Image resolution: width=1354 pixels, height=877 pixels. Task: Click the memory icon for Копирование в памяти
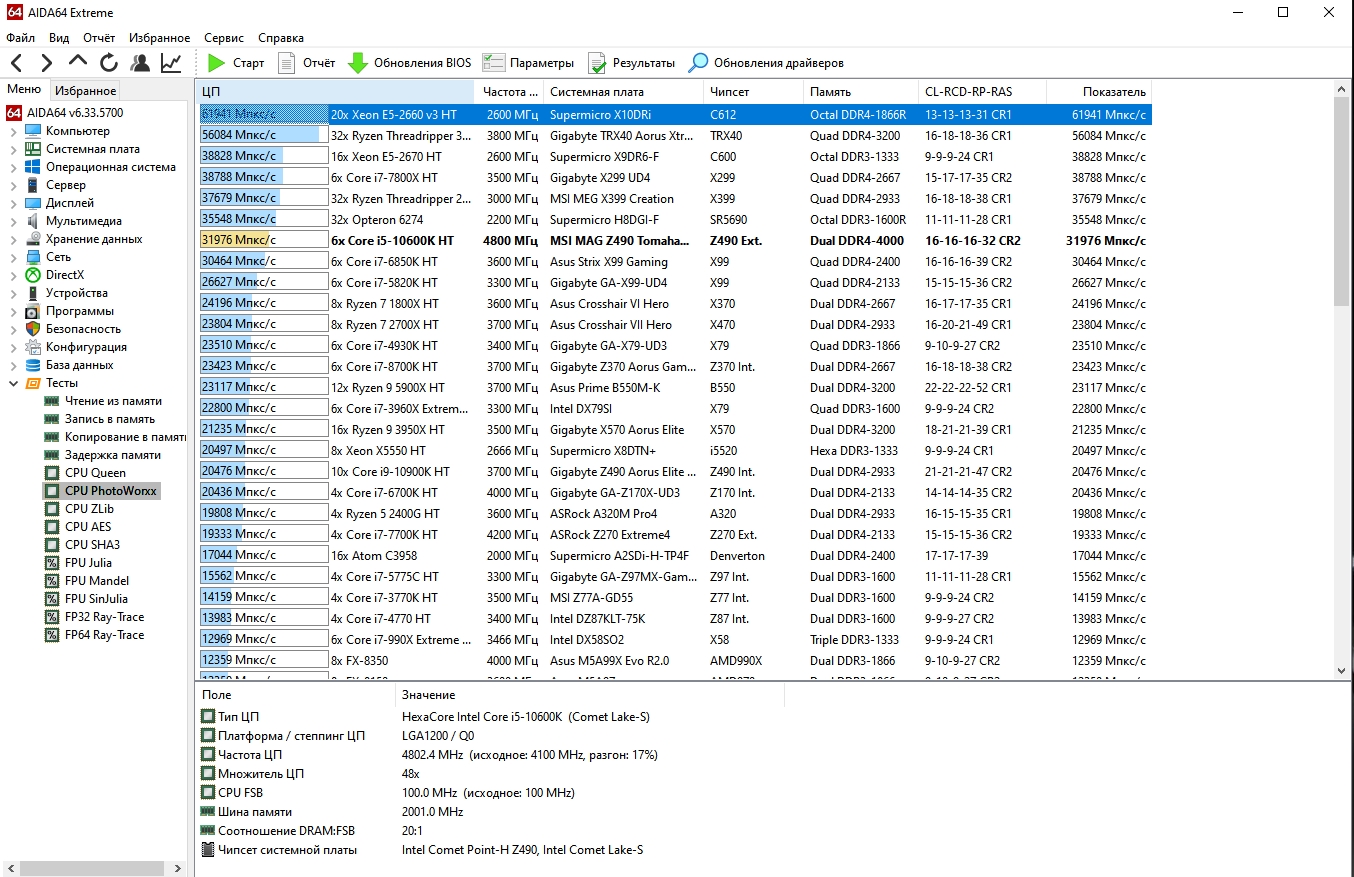tap(52, 437)
